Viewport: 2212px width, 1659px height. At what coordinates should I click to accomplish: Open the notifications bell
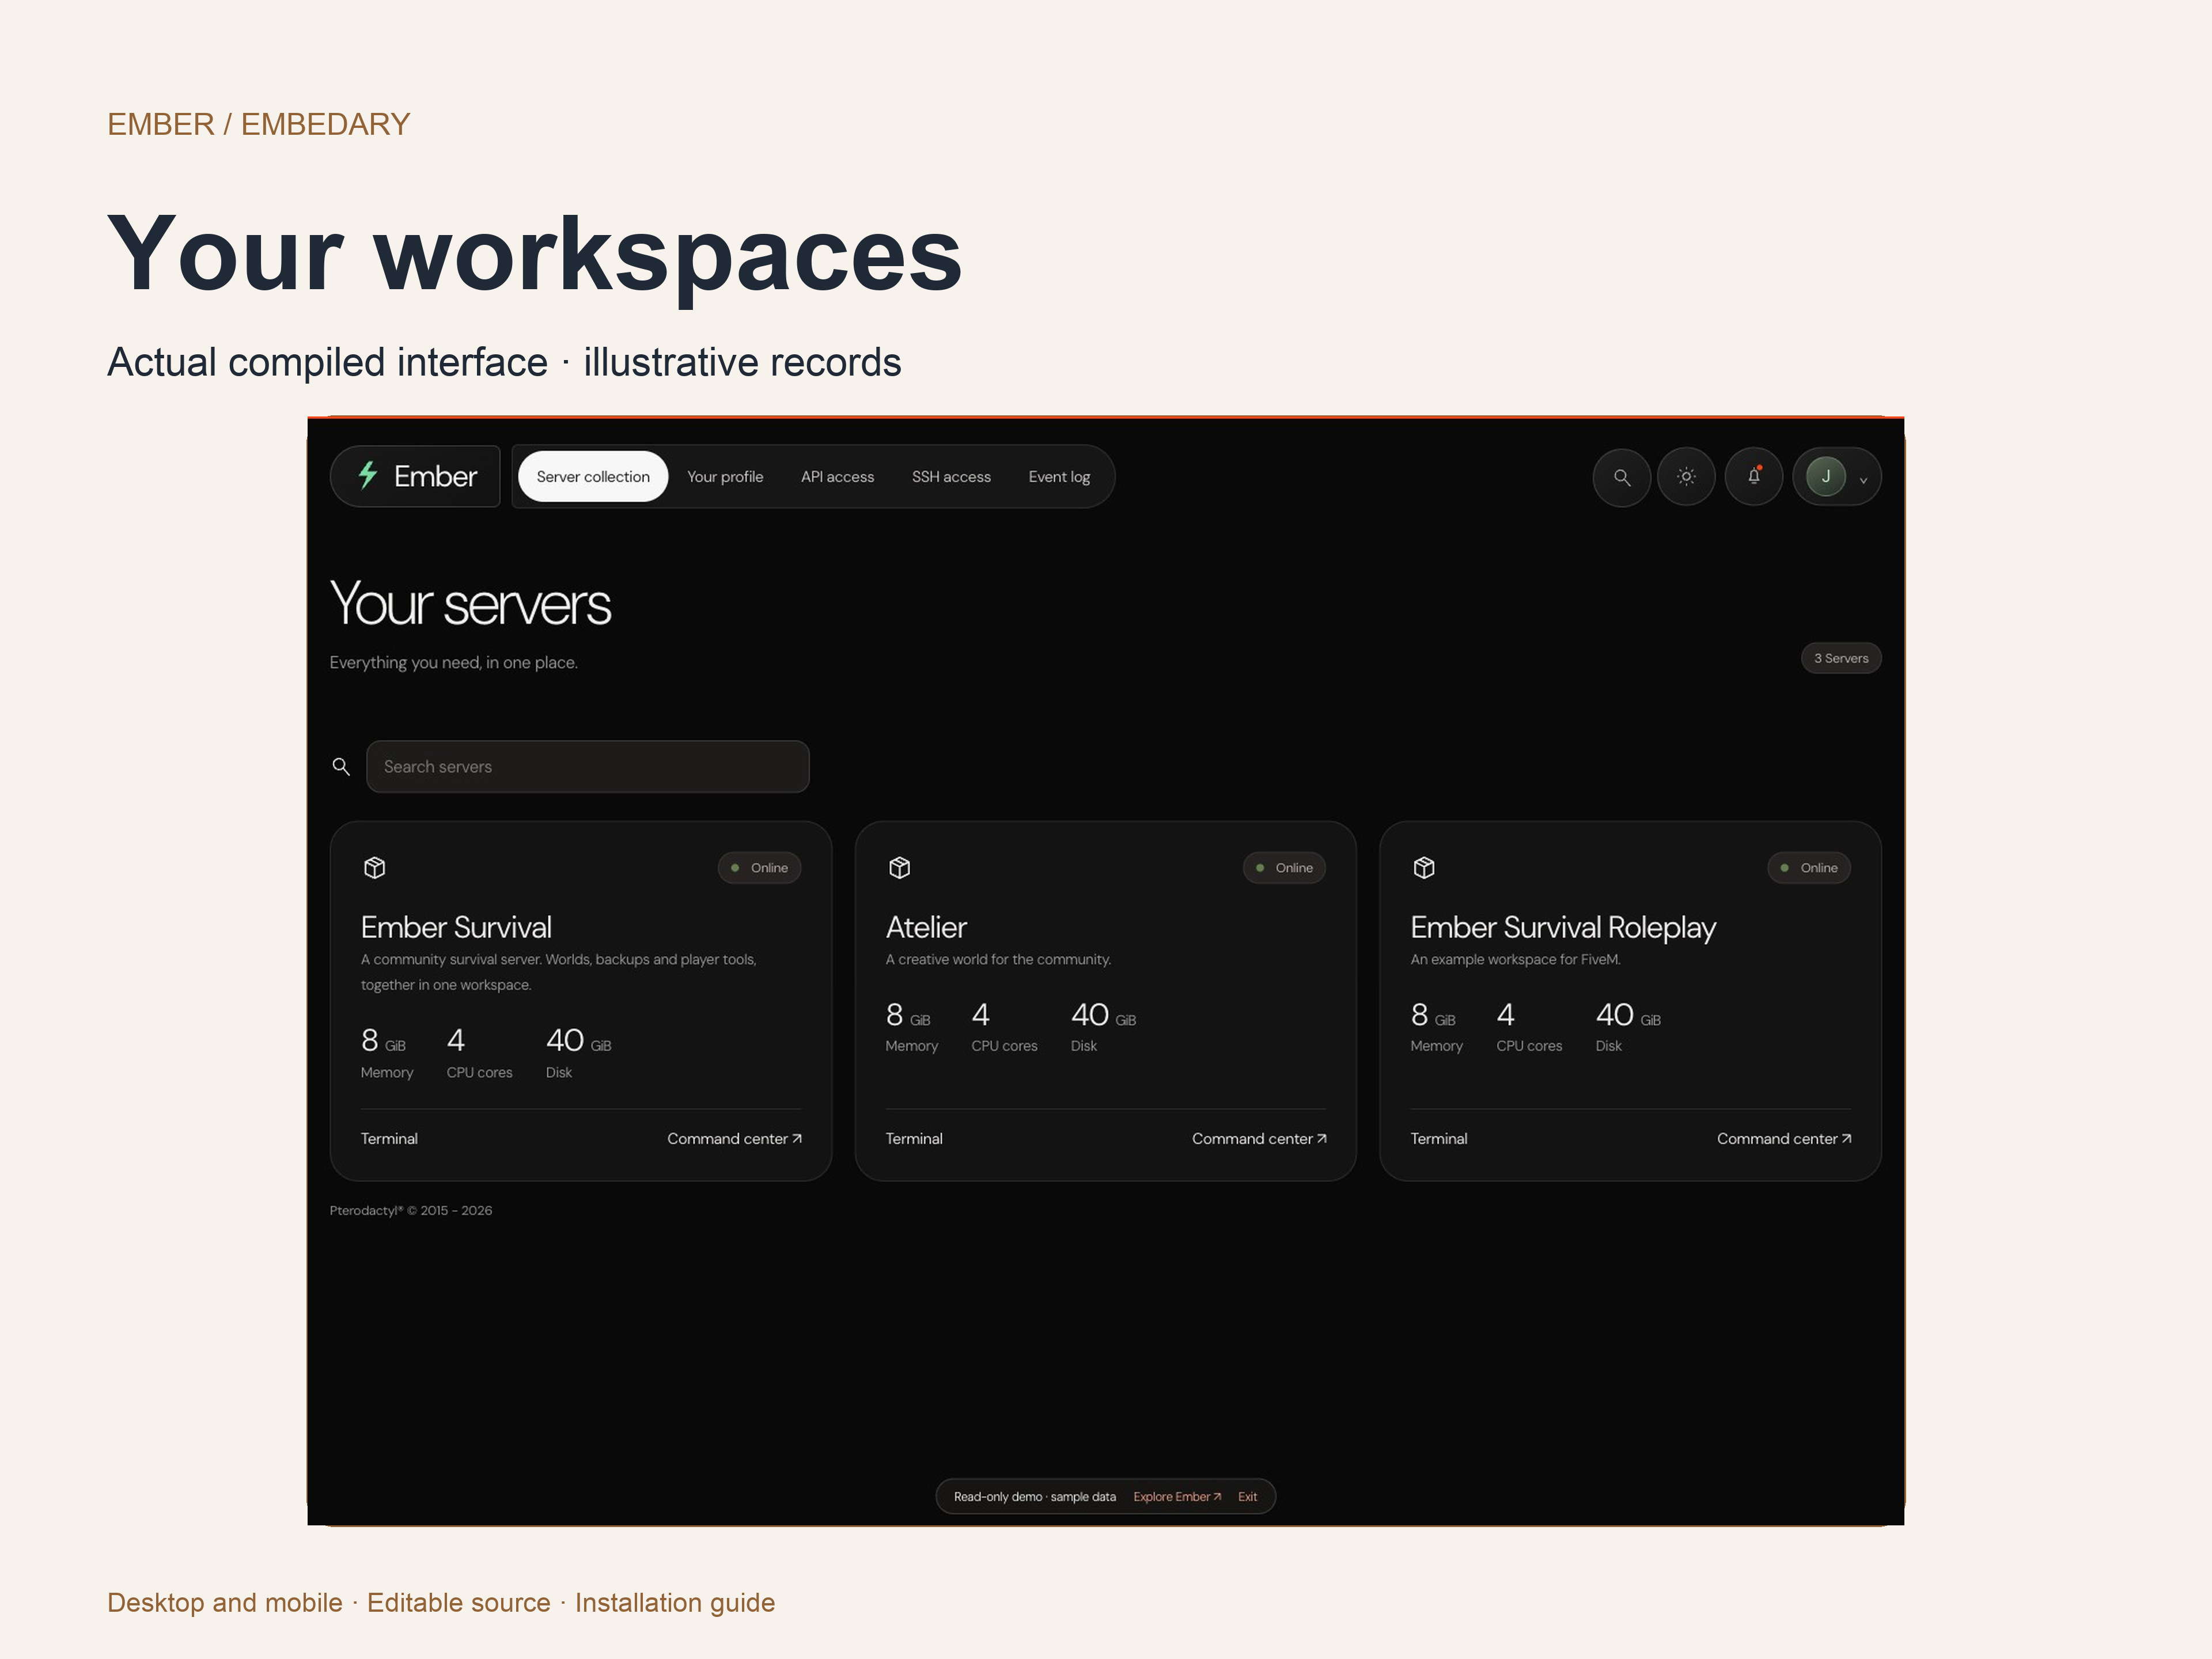1753,477
